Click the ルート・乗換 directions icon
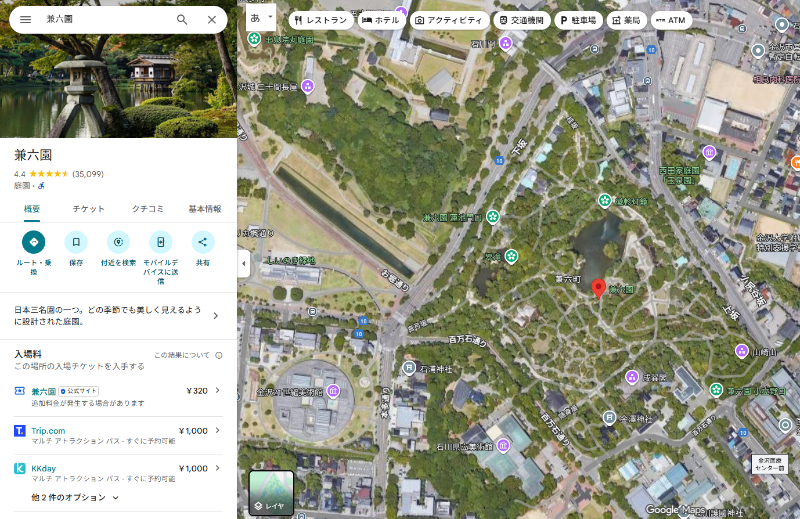The image size is (800, 519). click(x=34, y=241)
